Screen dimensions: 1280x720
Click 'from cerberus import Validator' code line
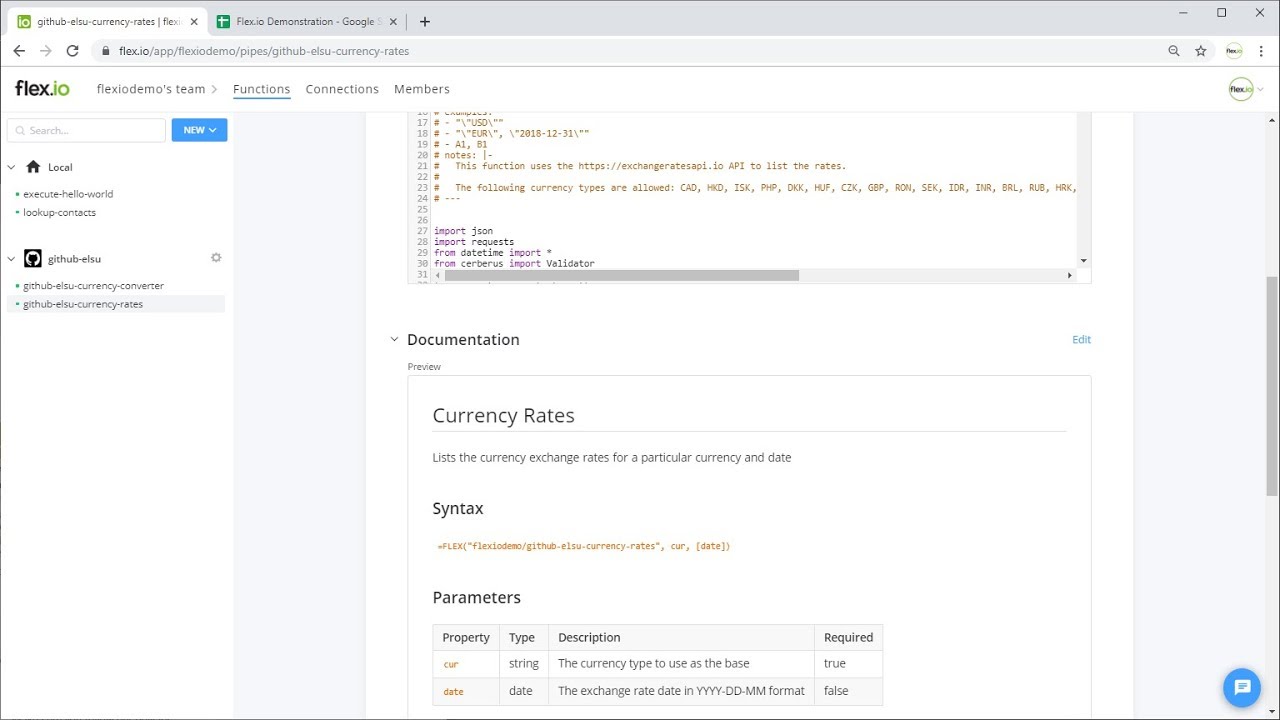[x=514, y=264]
